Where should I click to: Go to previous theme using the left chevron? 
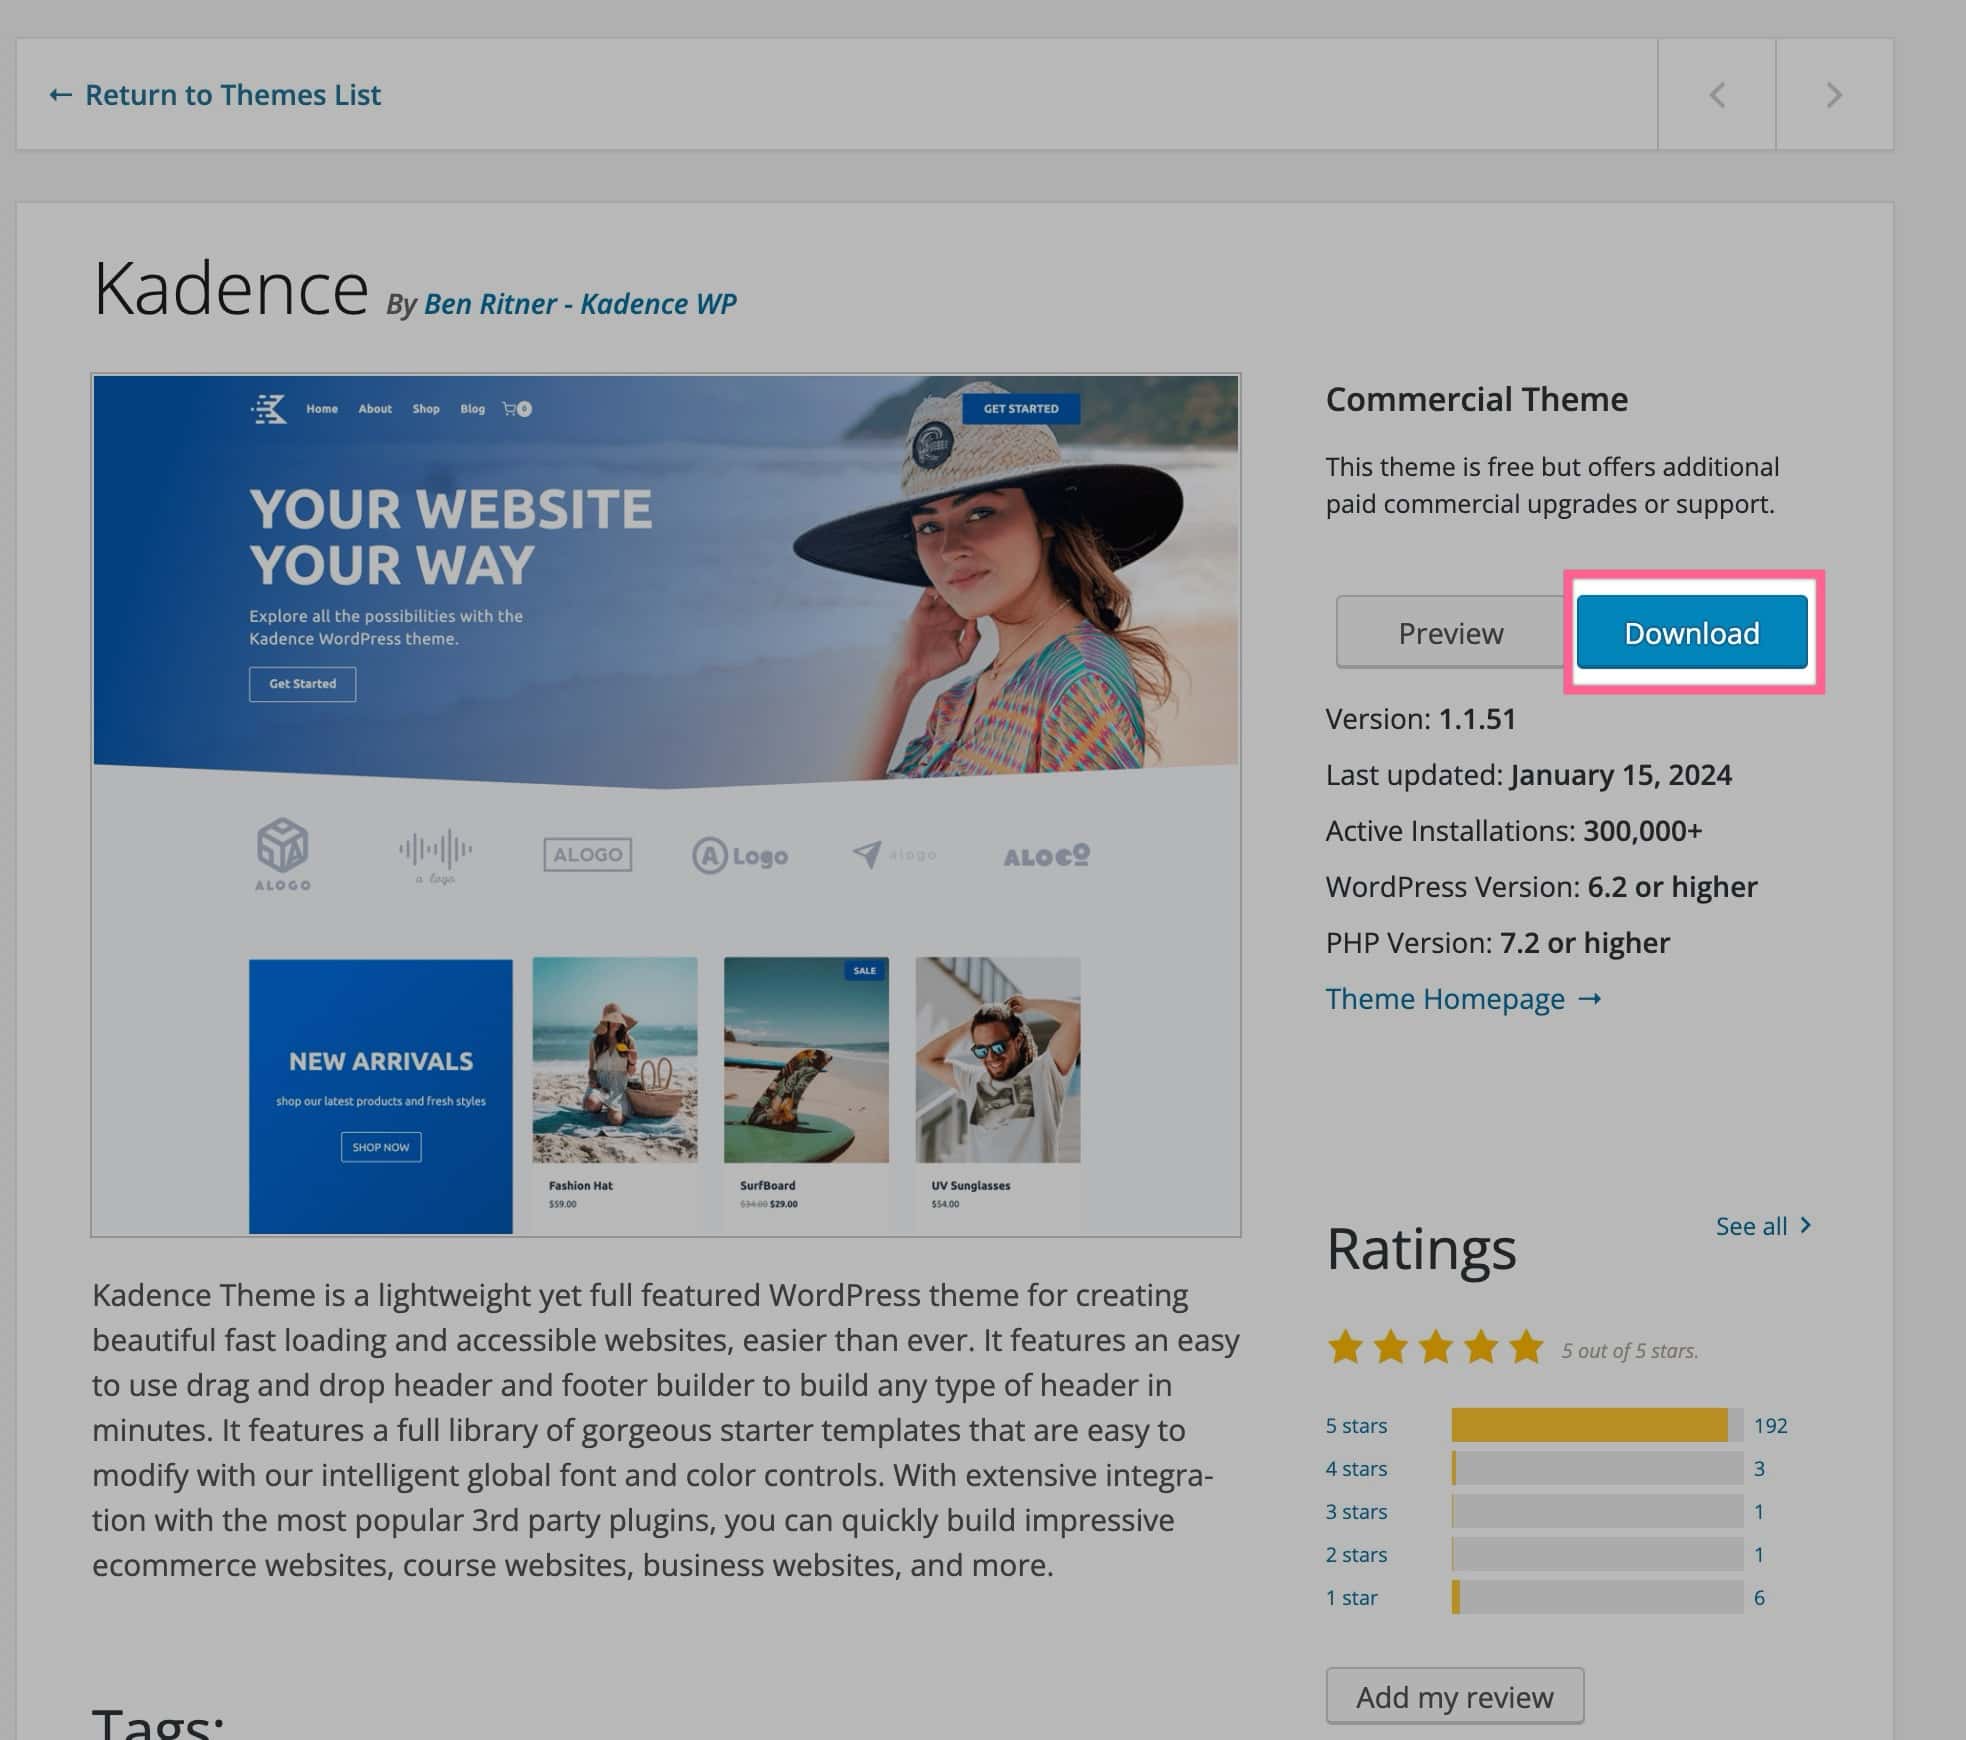tap(1717, 94)
